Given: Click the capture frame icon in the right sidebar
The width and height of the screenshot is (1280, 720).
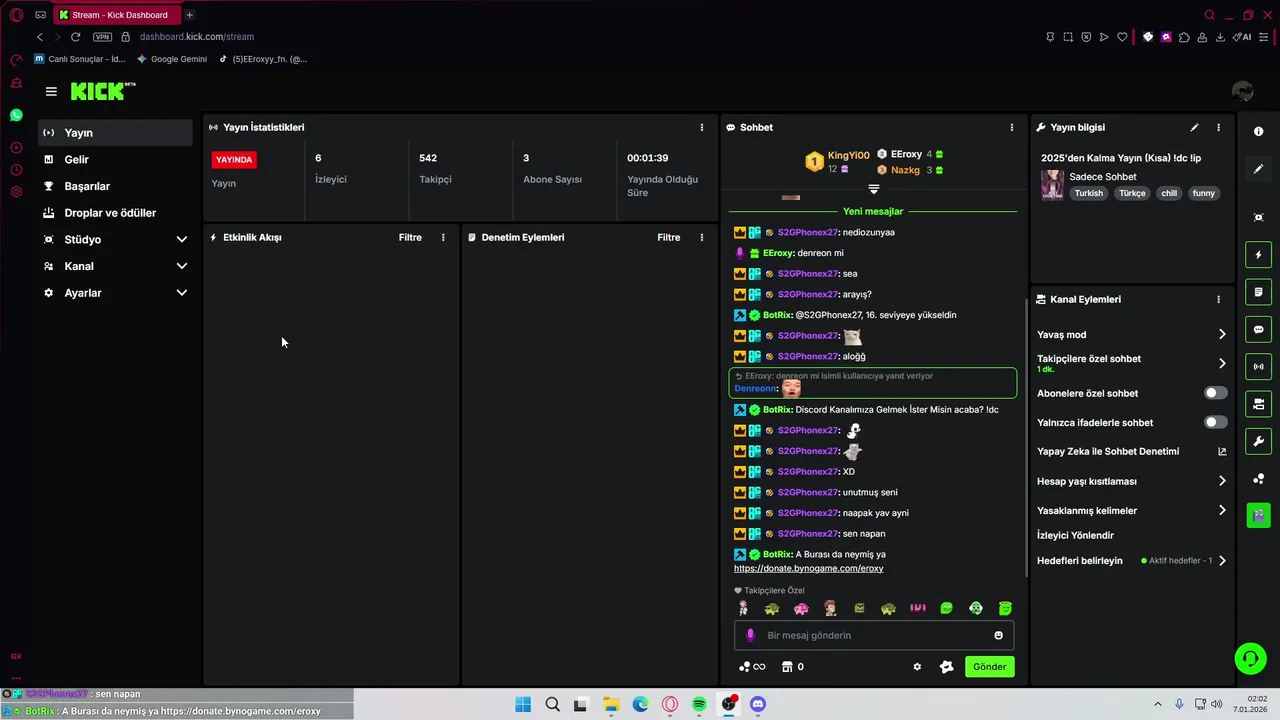Looking at the screenshot, I should pos(1259,217).
